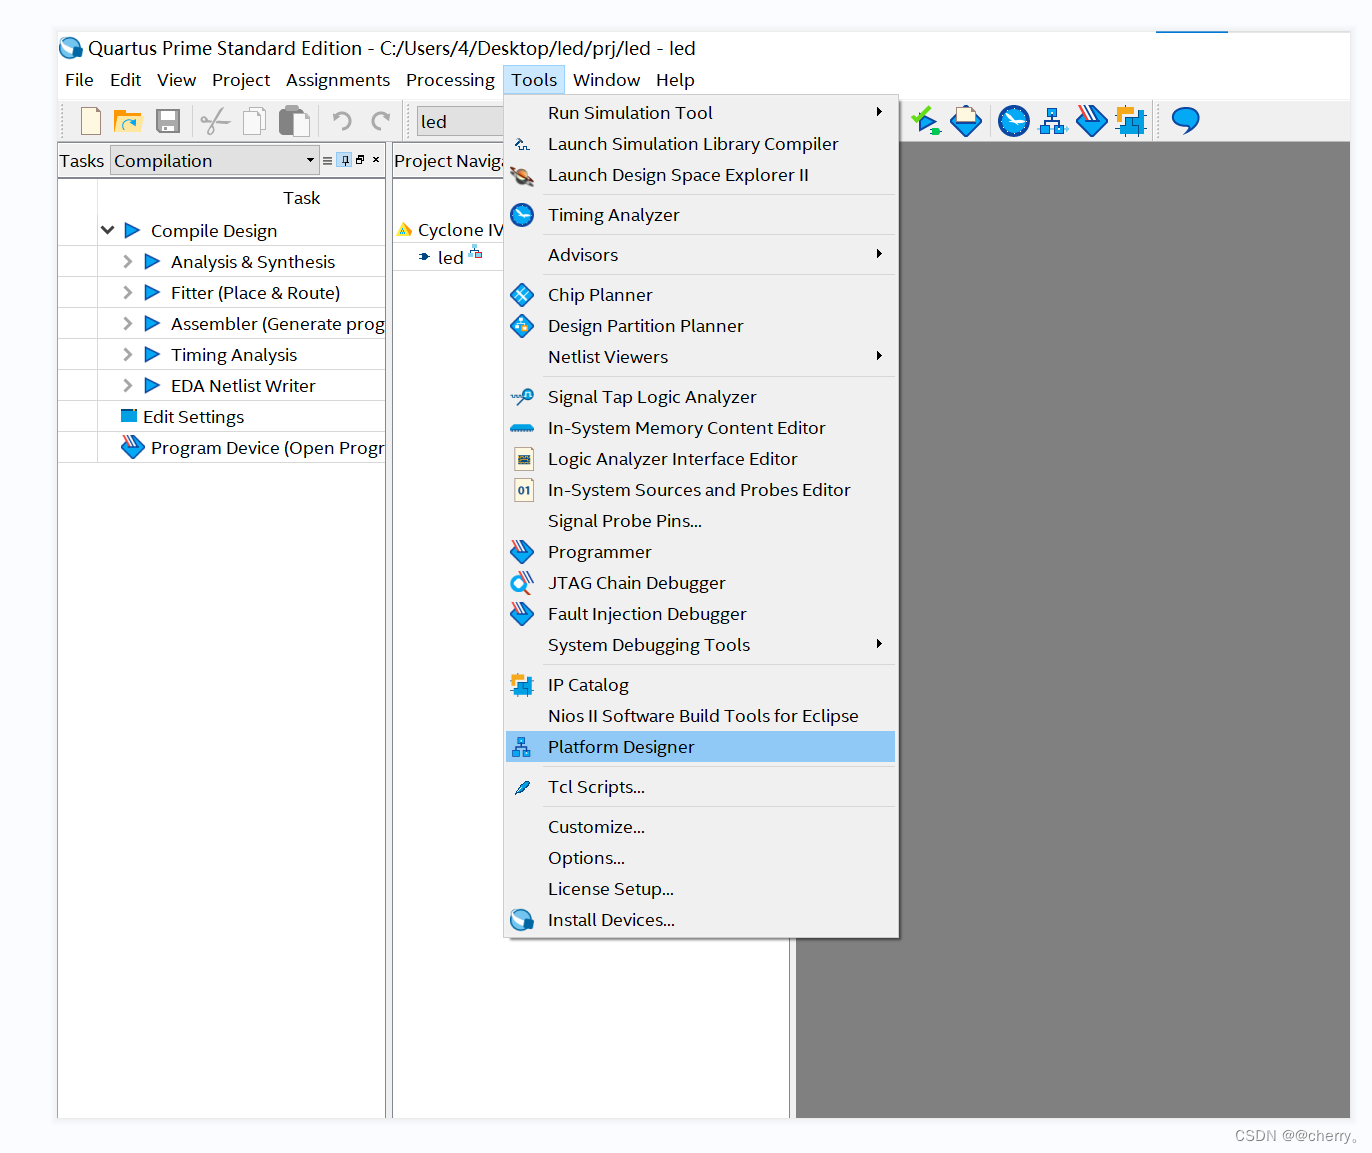The height and width of the screenshot is (1153, 1372).
Task: Float the Tasks panel window
Action: [x=360, y=160]
